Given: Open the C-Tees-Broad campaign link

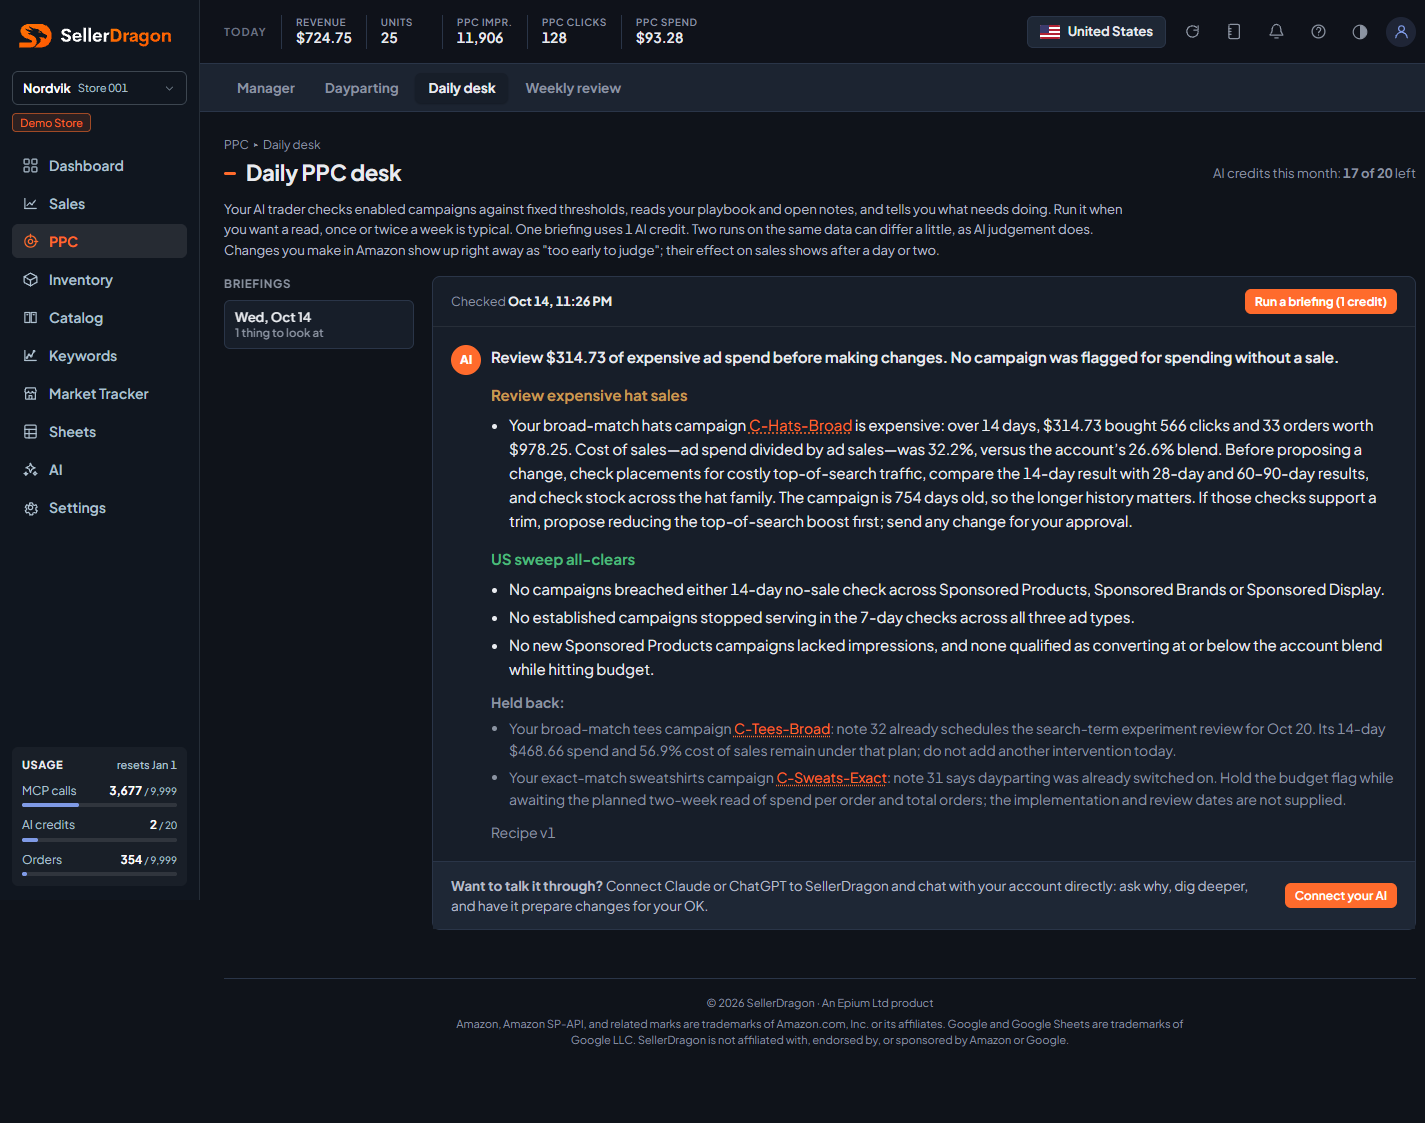Looking at the screenshot, I should point(782,729).
